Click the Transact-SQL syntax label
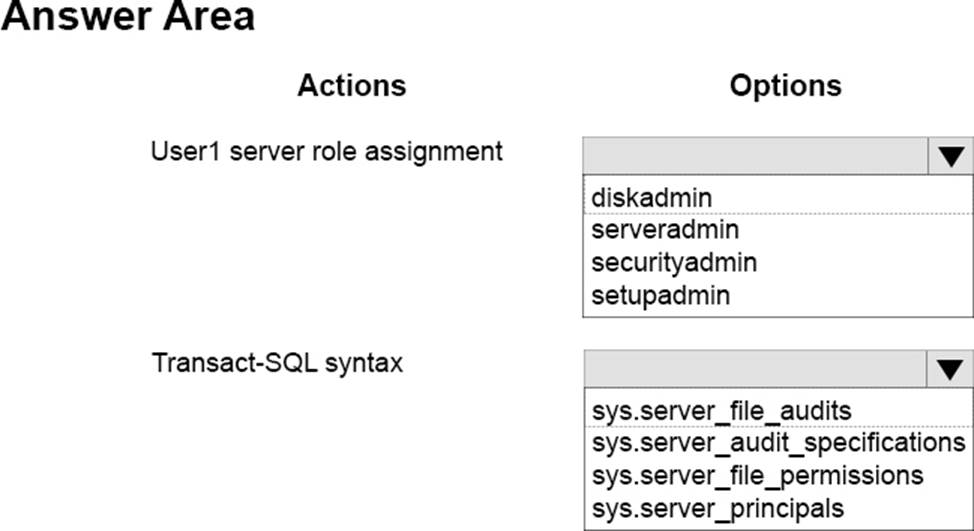 click(x=277, y=362)
